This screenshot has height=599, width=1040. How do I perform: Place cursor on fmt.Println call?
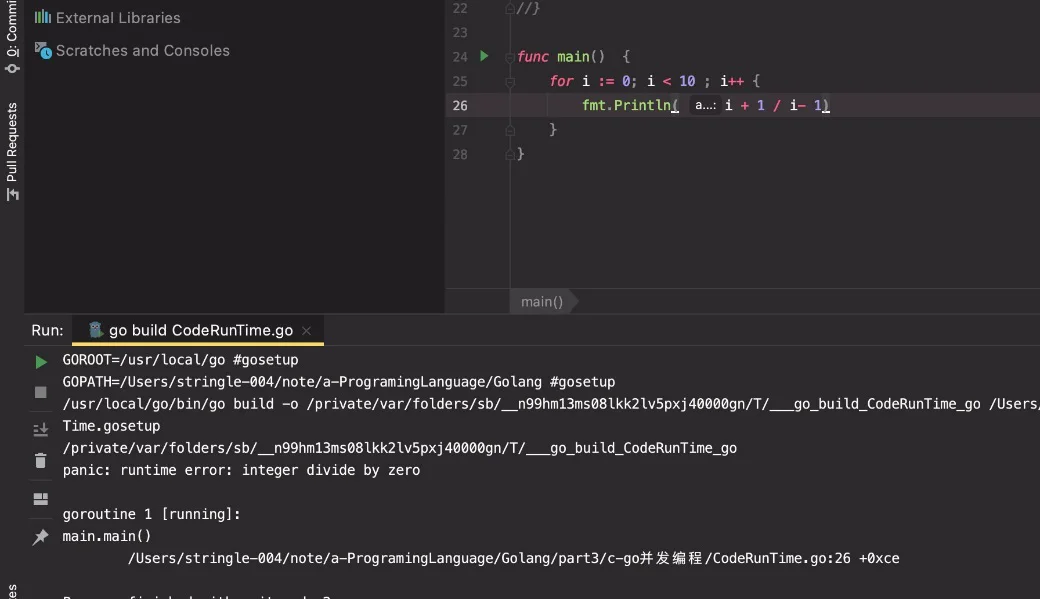[x=627, y=105]
